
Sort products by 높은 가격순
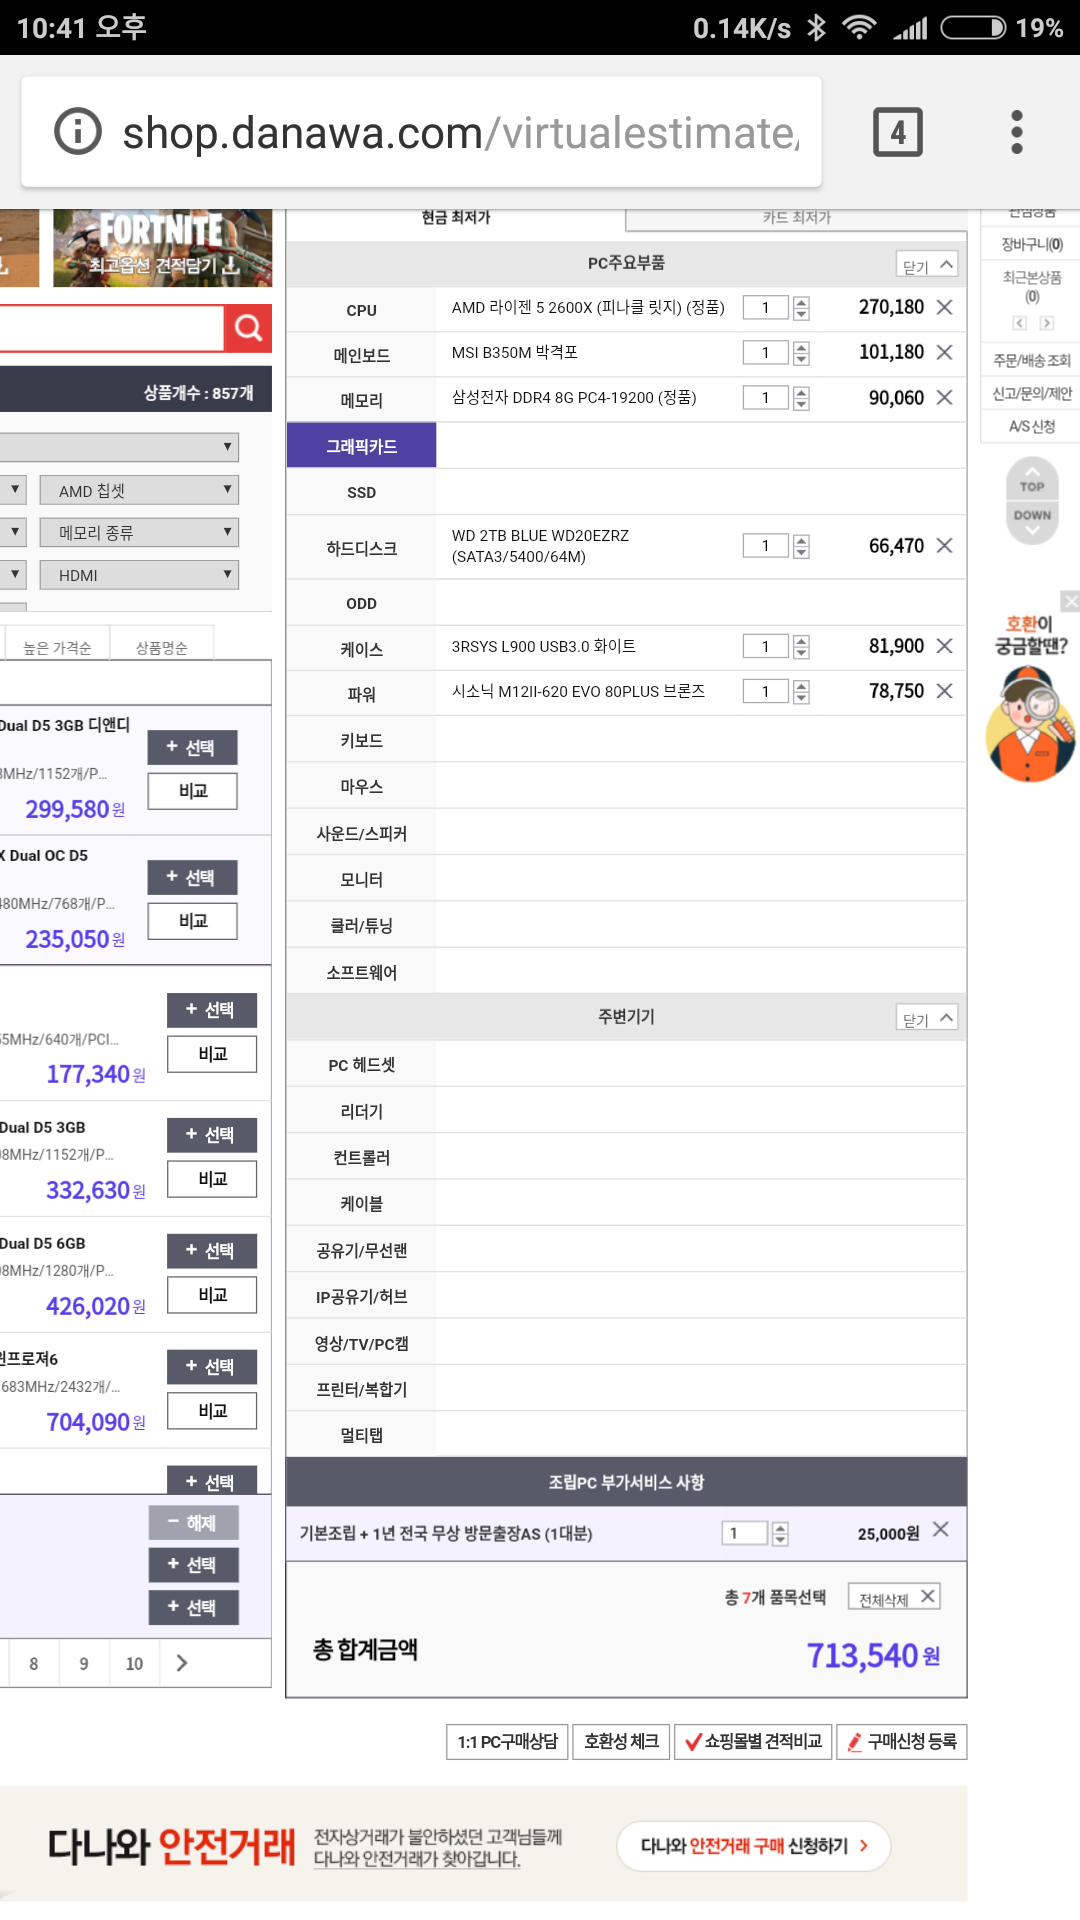tap(57, 647)
